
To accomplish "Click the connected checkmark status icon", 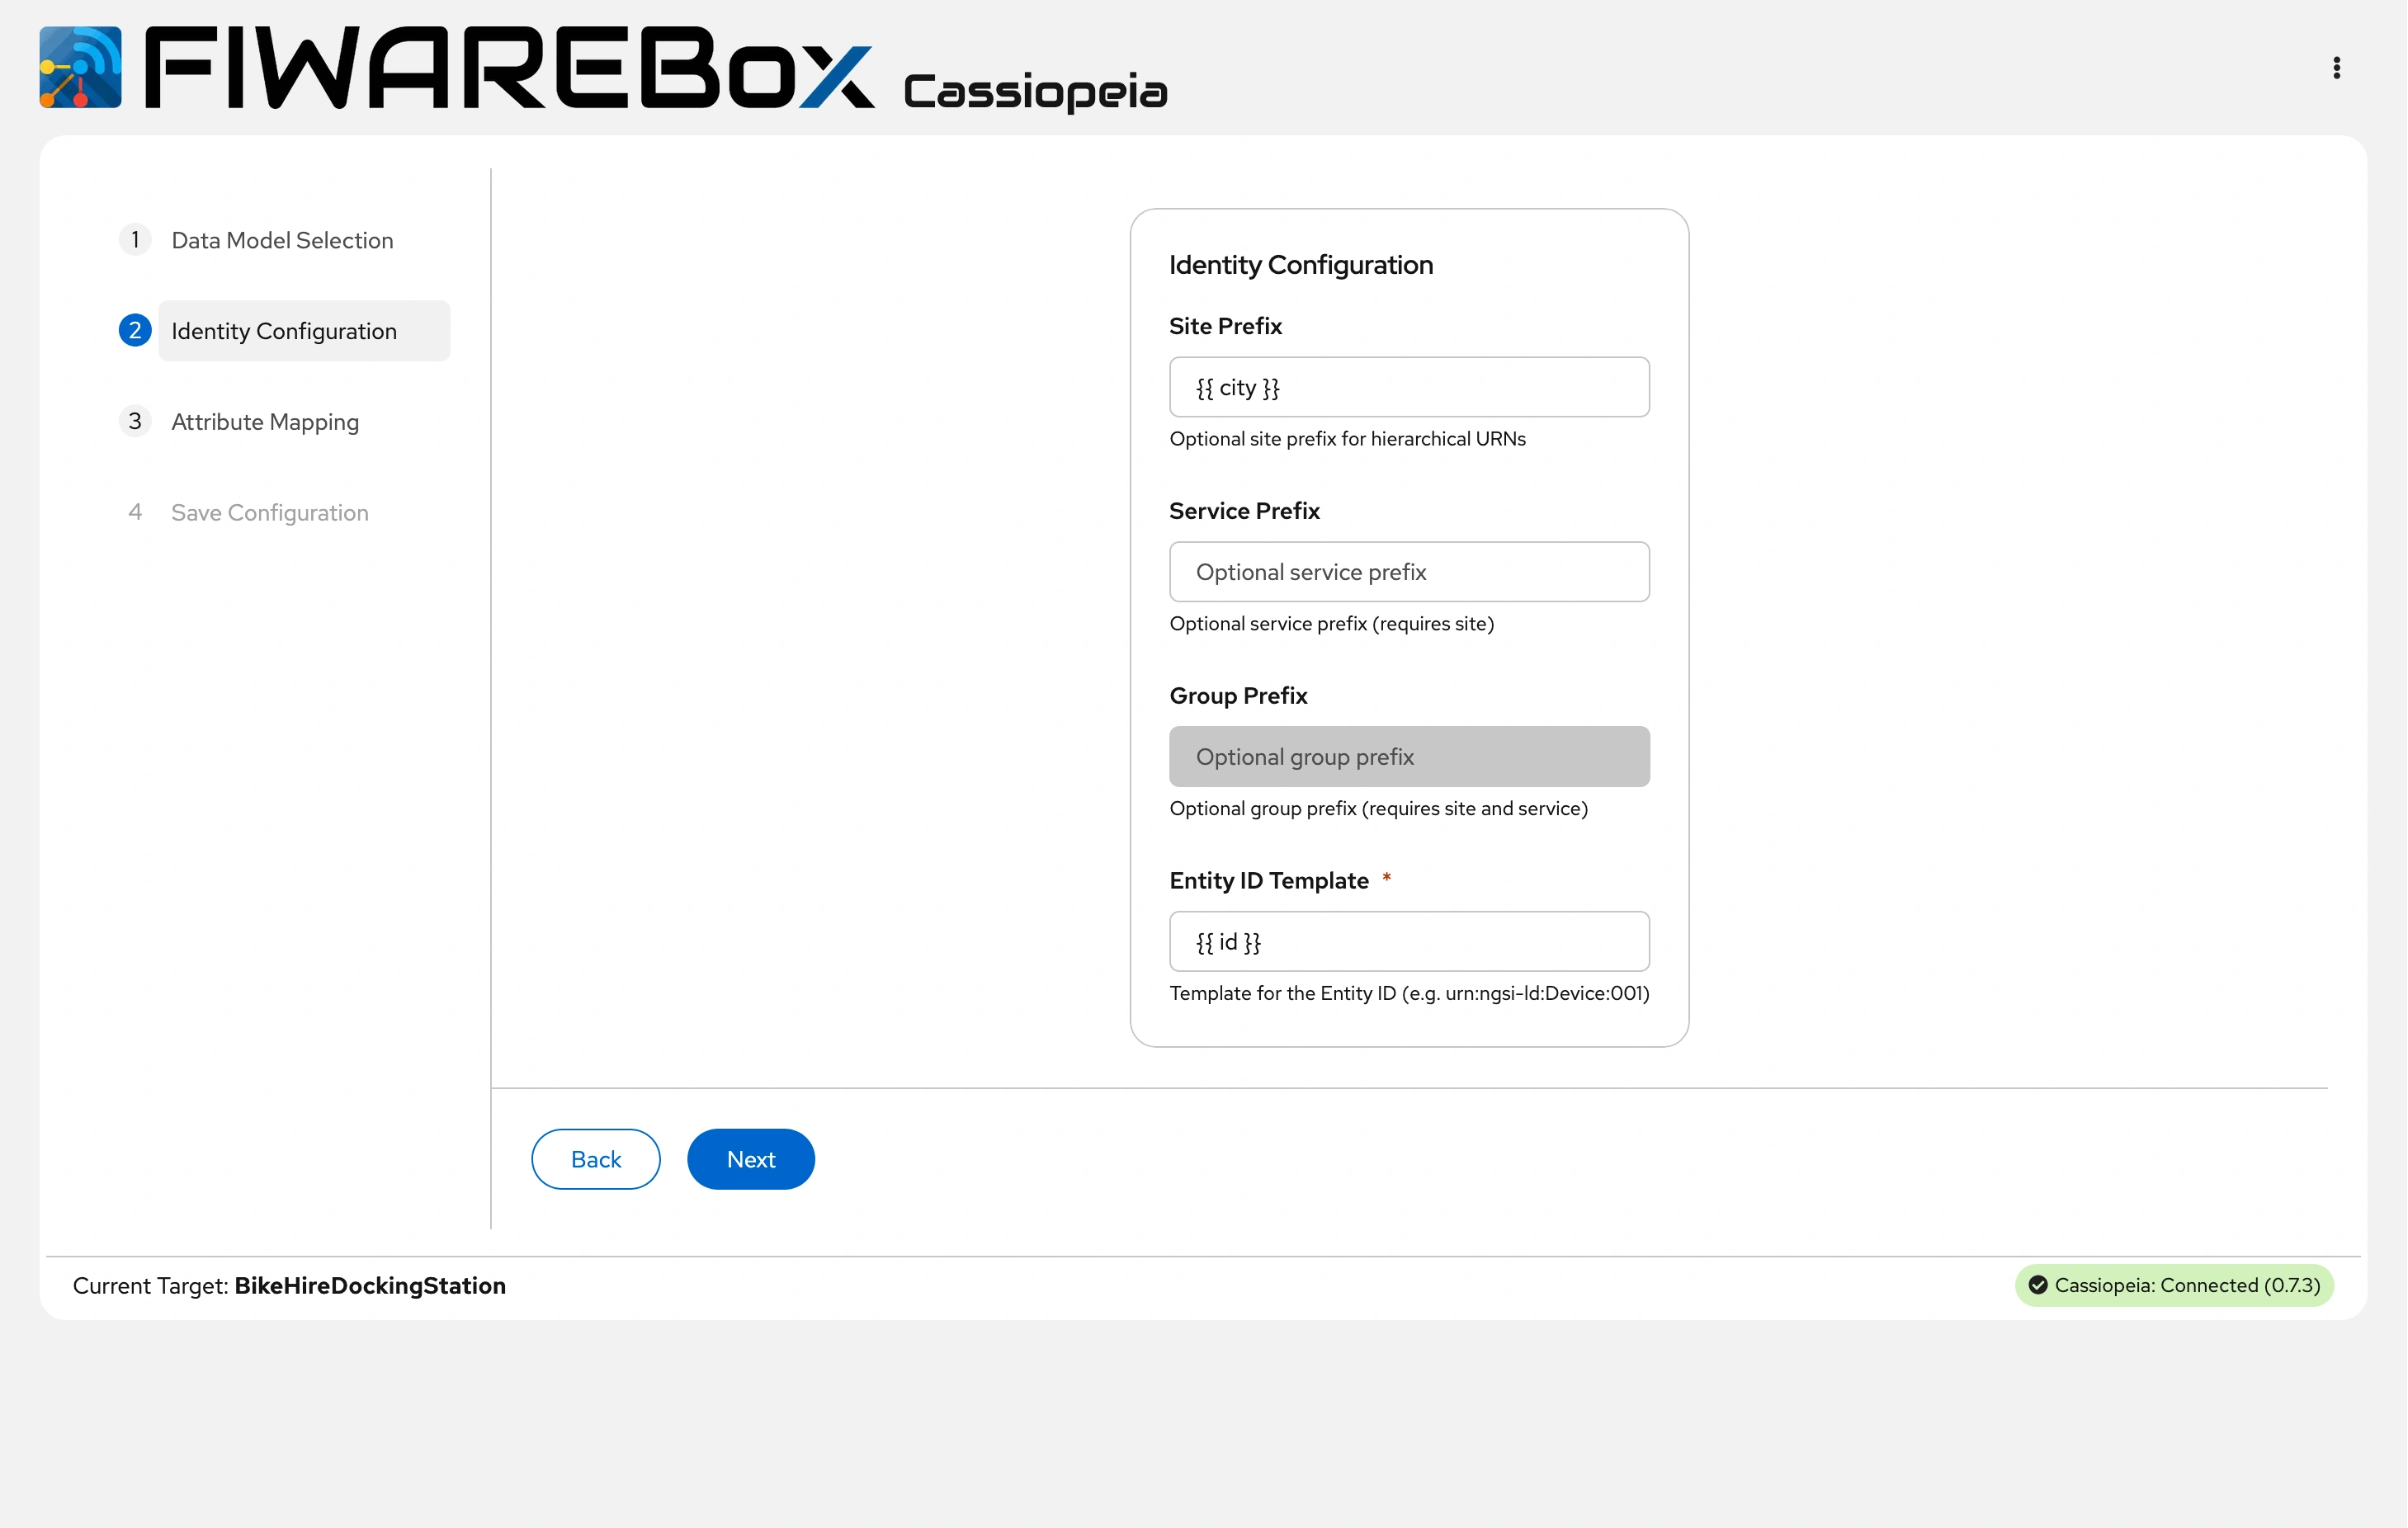I will pos(2037,1285).
